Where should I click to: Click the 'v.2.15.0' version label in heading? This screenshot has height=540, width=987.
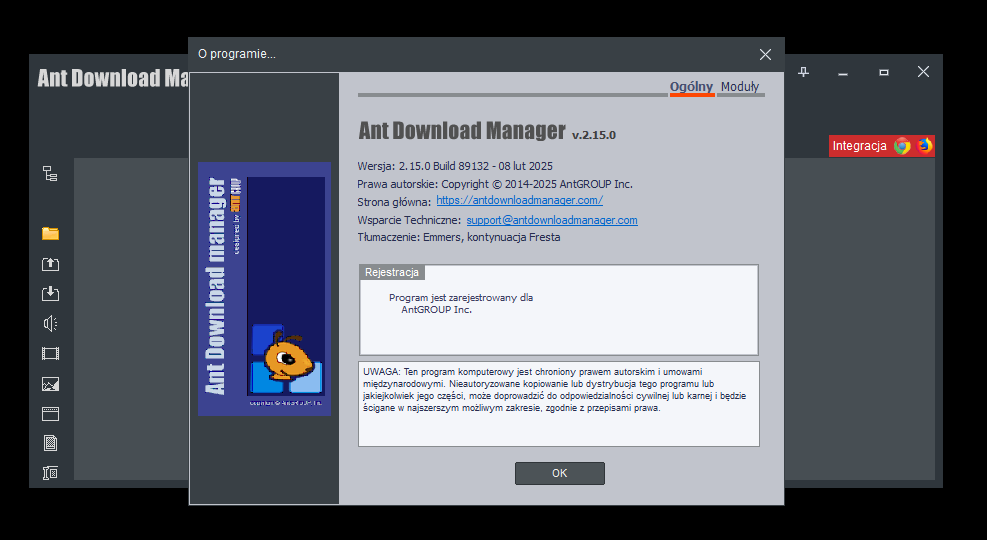[x=594, y=135]
